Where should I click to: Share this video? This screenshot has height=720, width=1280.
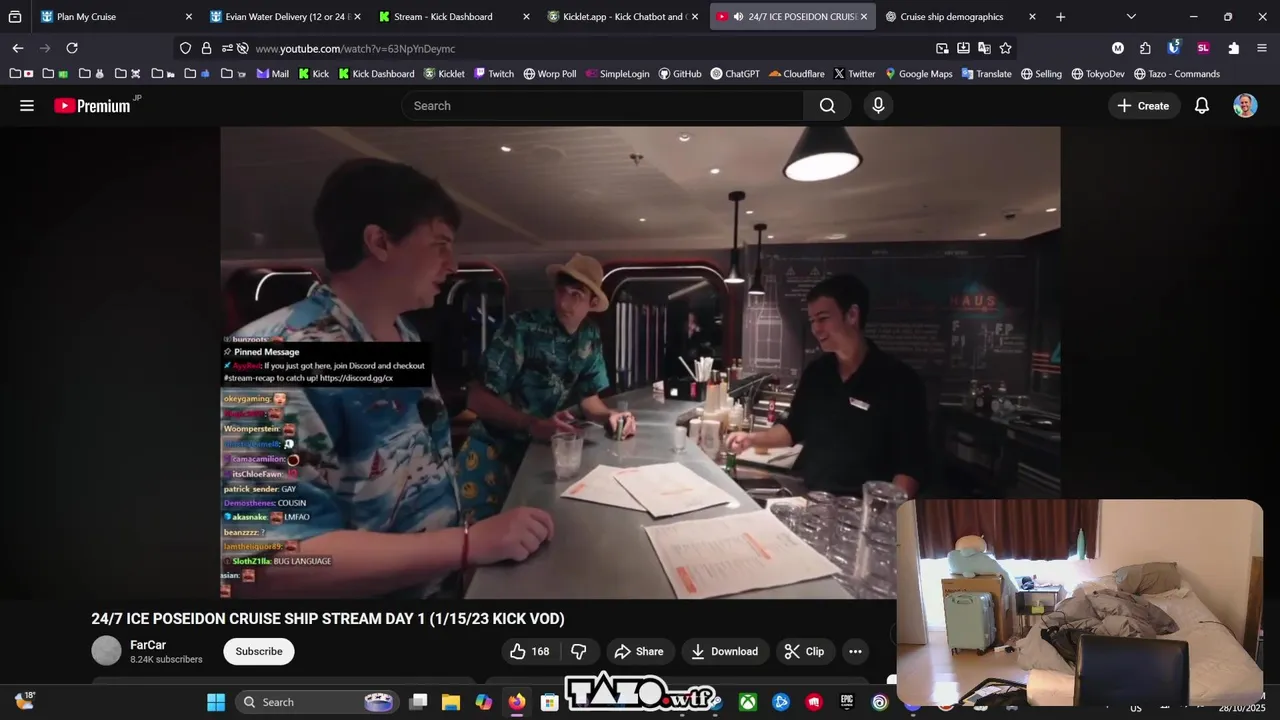pos(639,651)
